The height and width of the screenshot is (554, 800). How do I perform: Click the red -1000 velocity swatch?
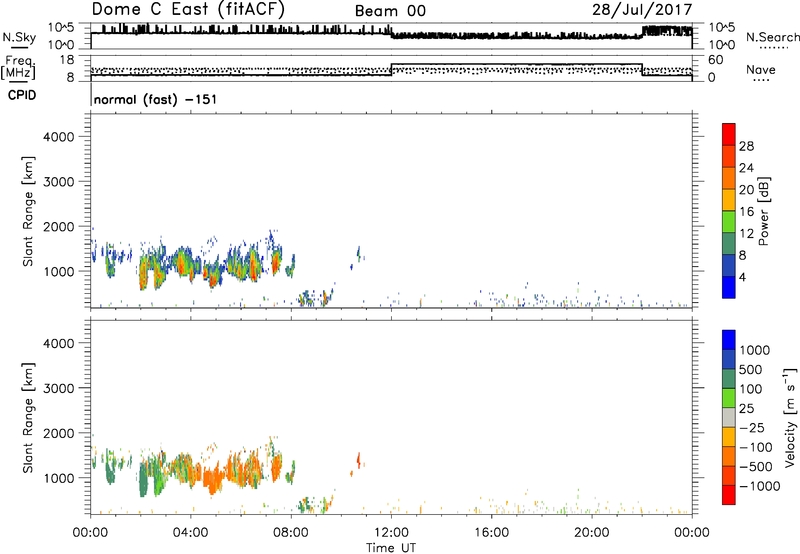pos(729,495)
